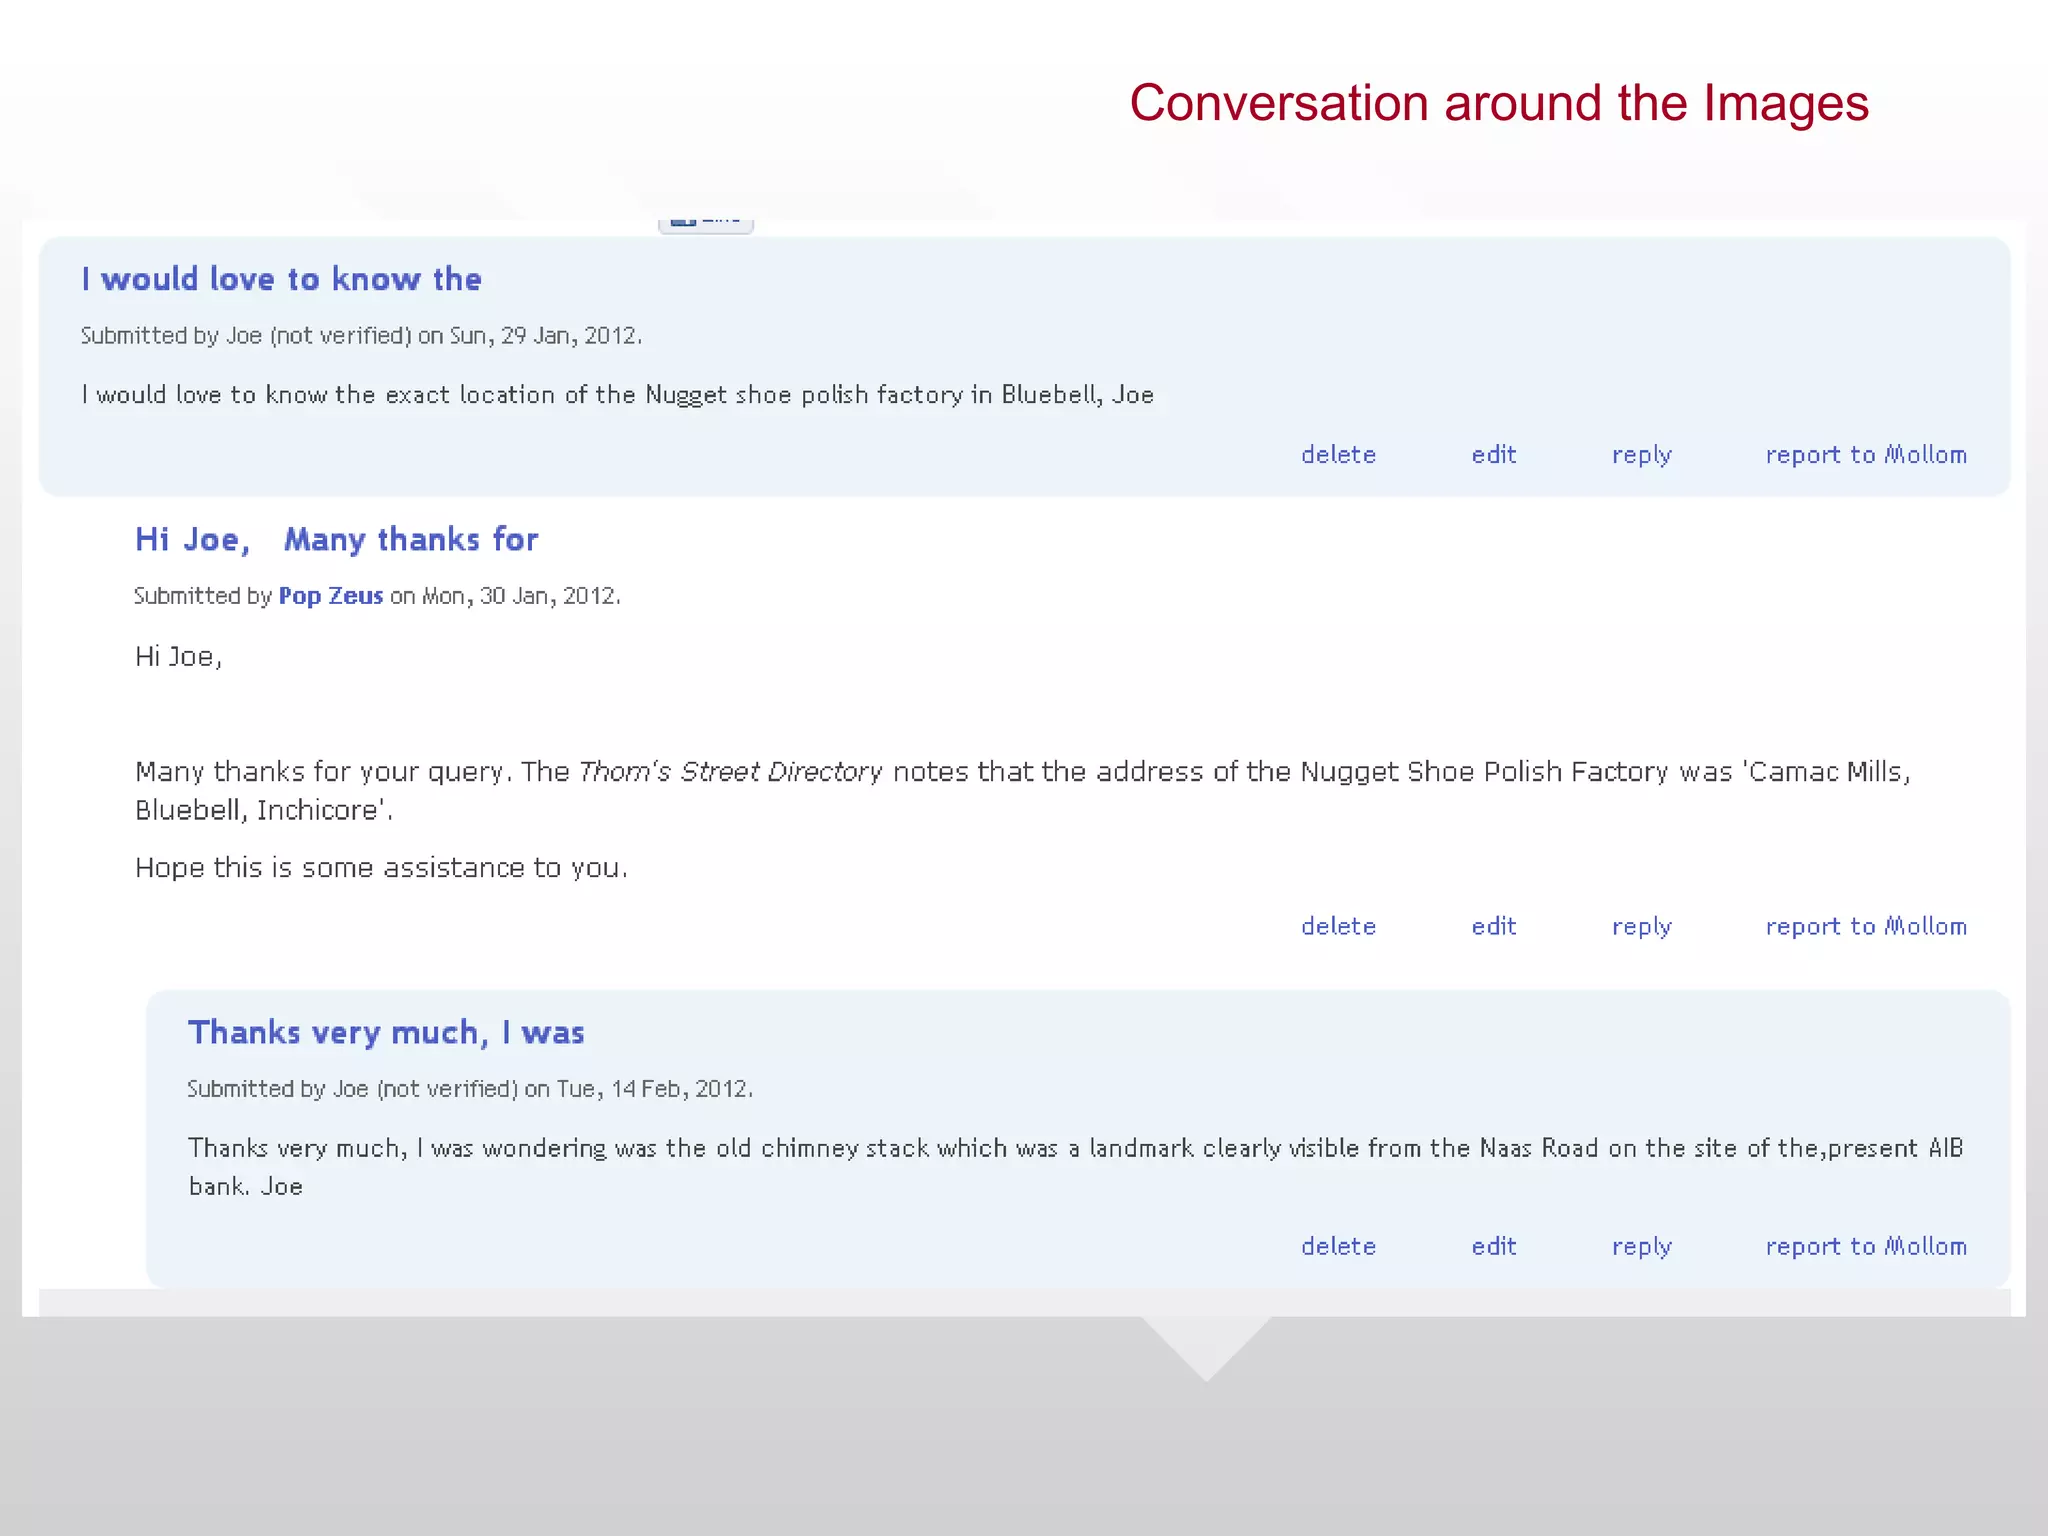The width and height of the screenshot is (2048, 1536).
Task: Reply to Joe's 14 Feb comment
Action: 1641,1248
